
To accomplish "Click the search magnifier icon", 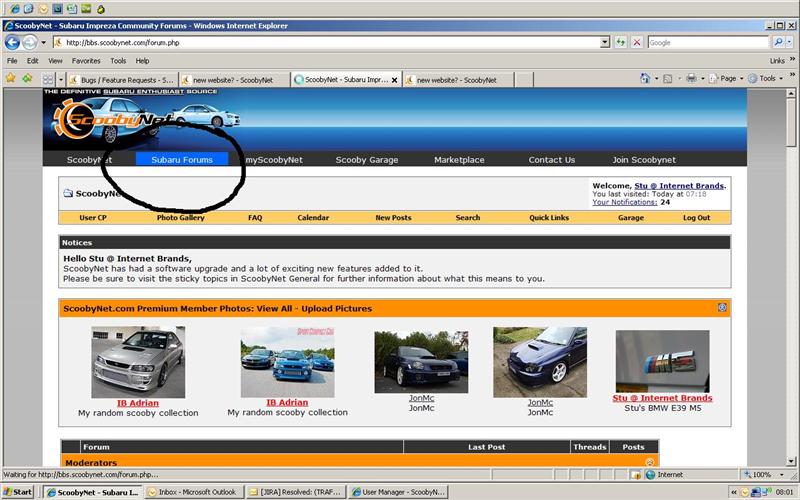I will [777, 42].
